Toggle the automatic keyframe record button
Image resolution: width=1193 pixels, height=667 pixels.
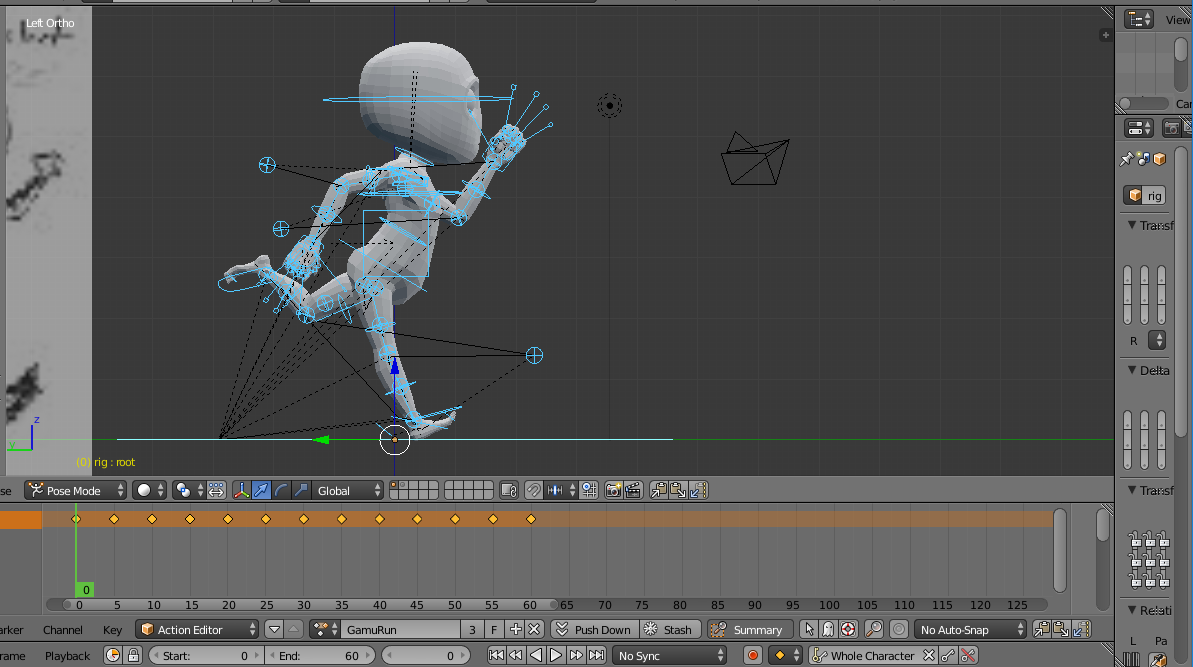pos(753,656)
